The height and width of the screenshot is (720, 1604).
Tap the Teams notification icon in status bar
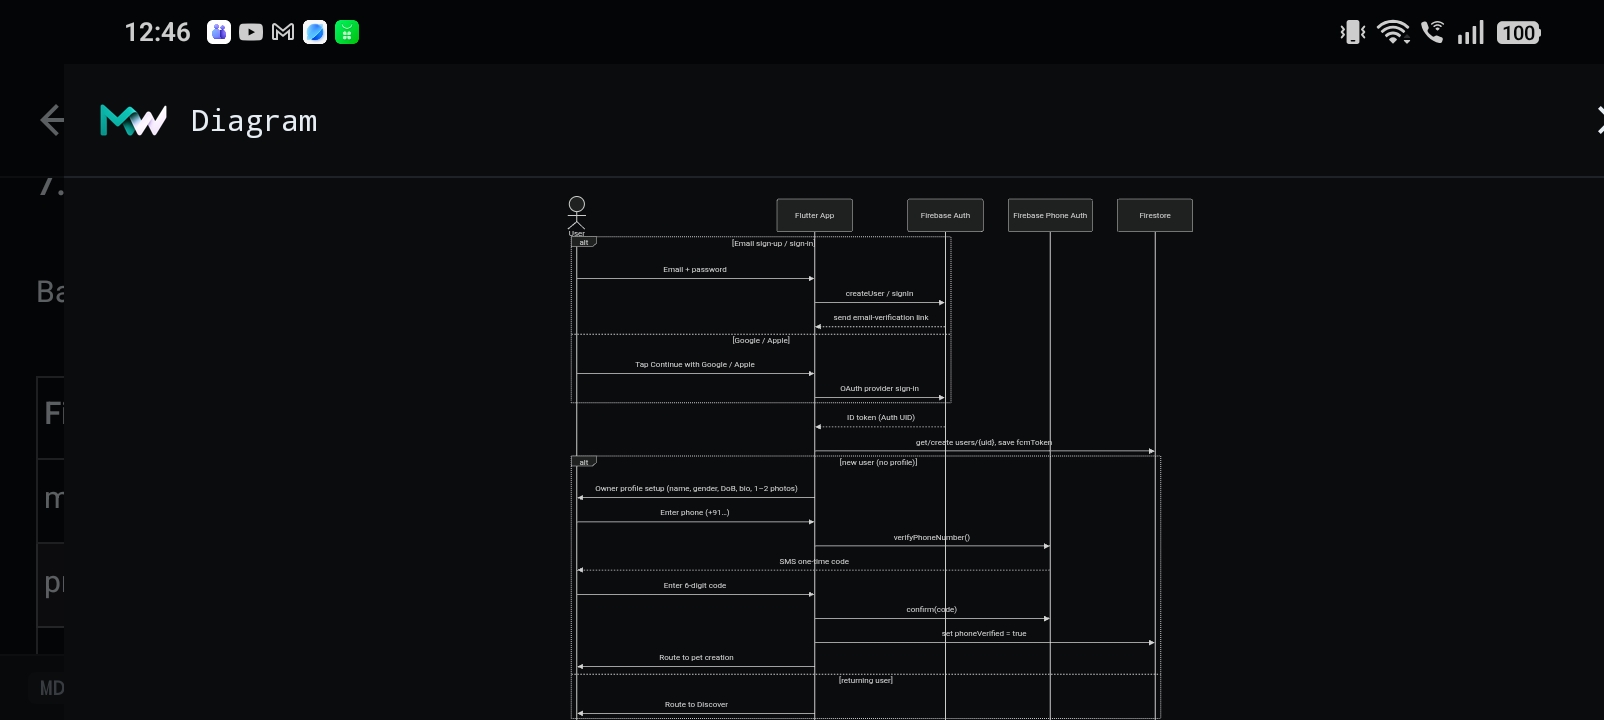[219, 32]
